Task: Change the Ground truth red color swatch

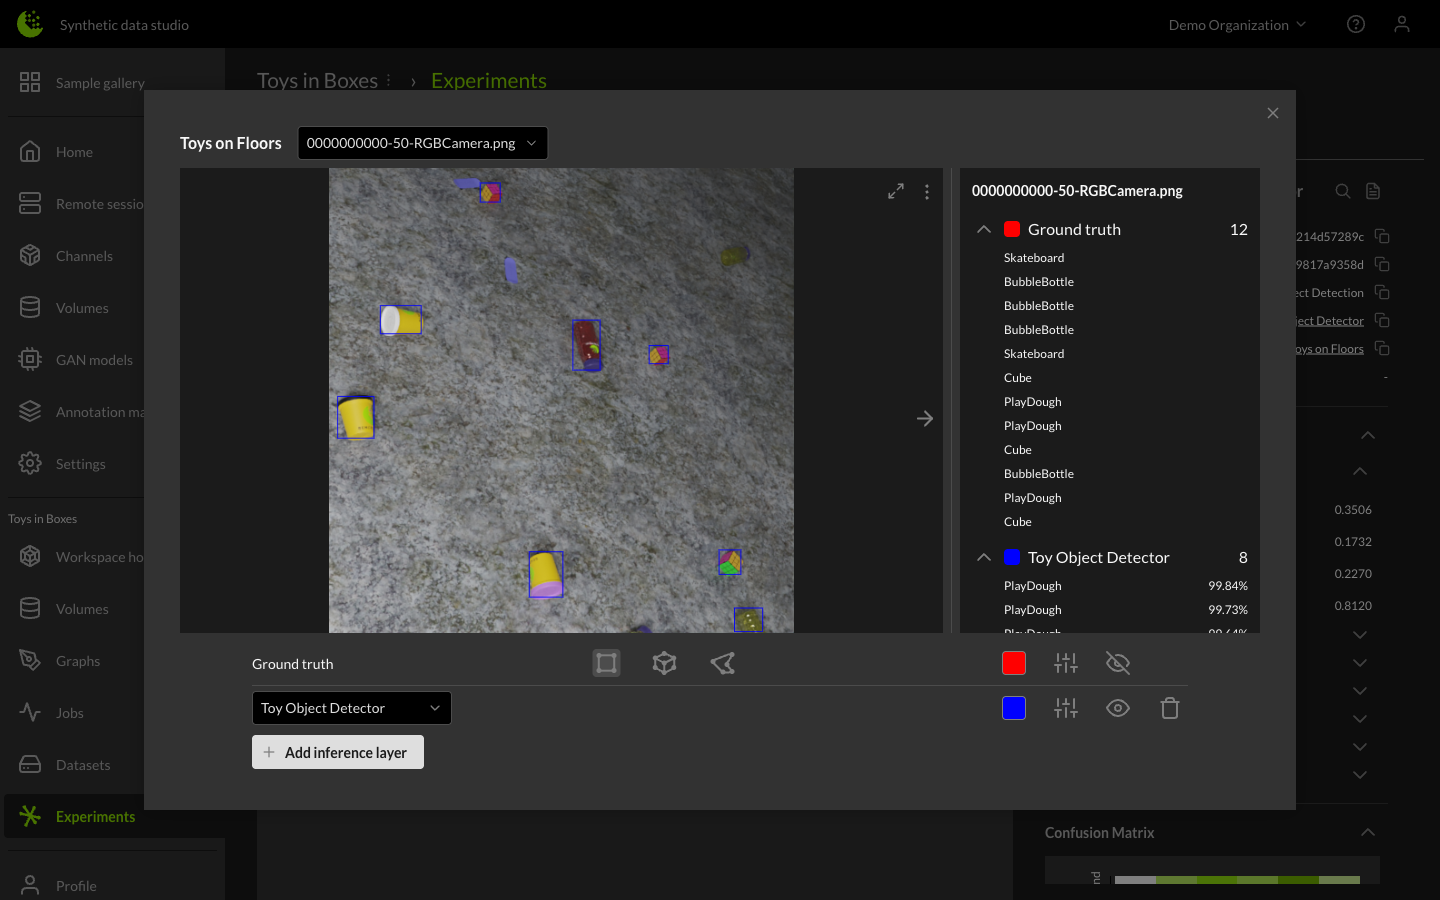Action: [x=1013, y=663]
